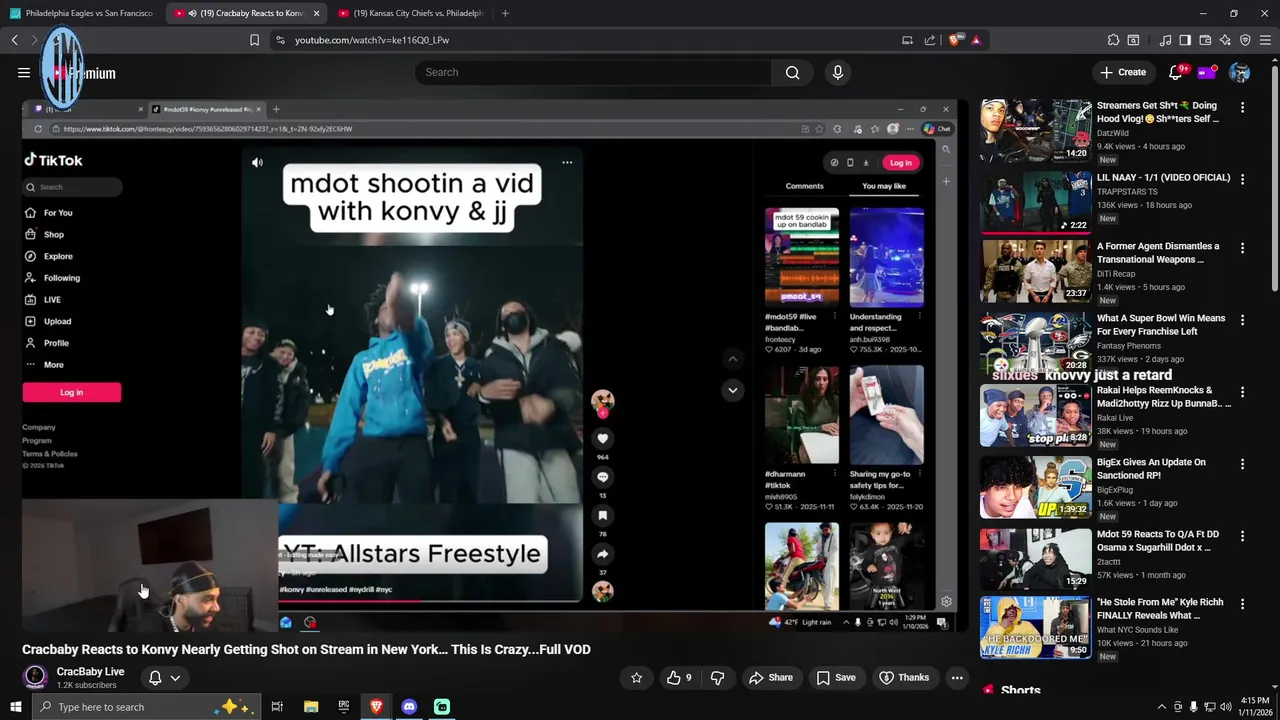Image resolution: width=1280 pixels, height=720 pixels.
Task: Open options for Kyle Richh video
Action: [x=1242, y=604]
